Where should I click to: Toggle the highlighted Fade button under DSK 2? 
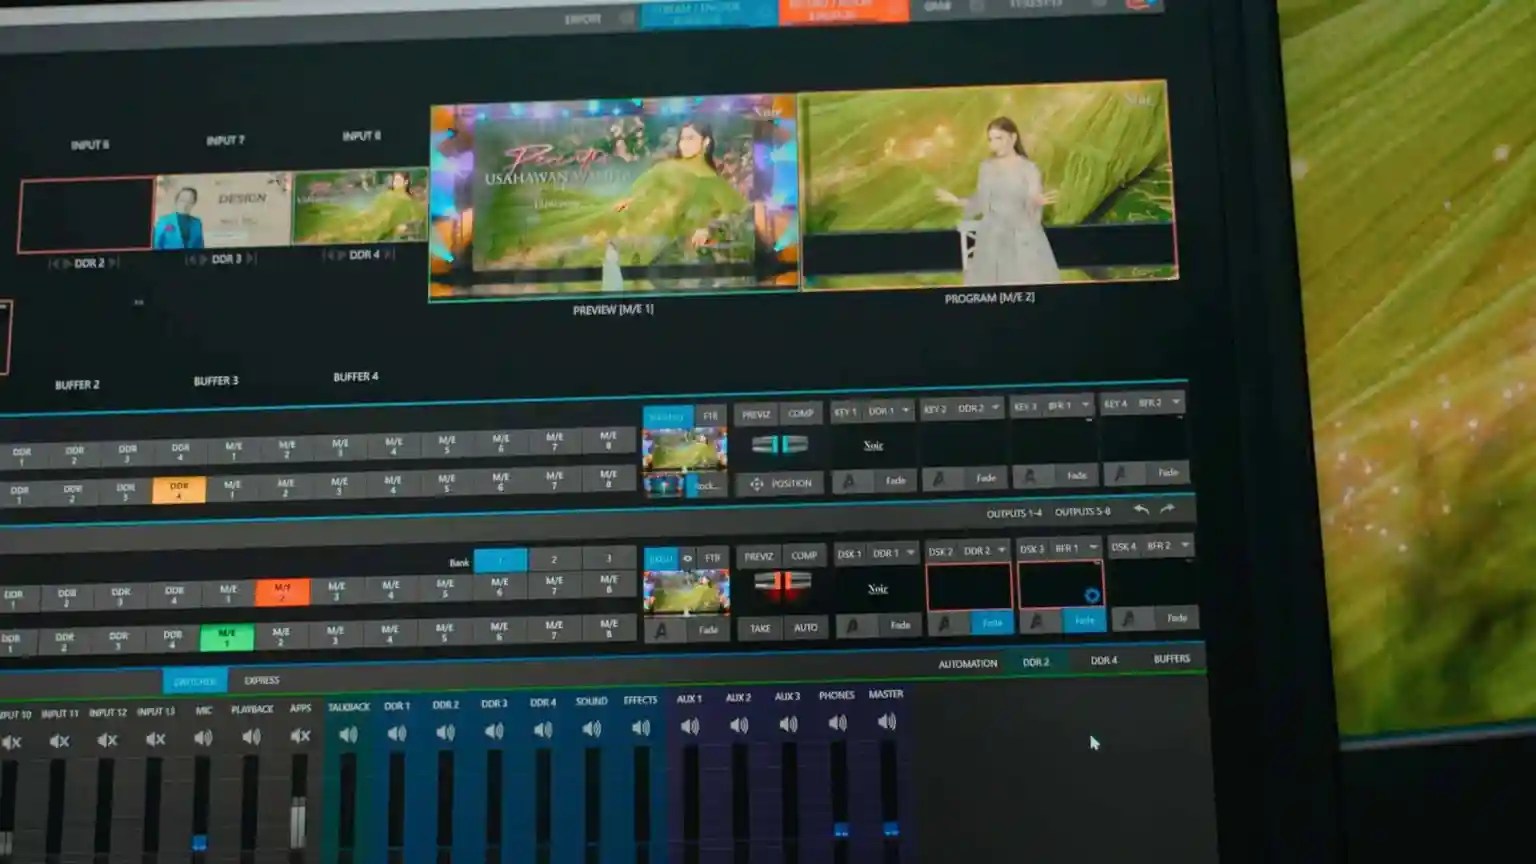[991, 623]
